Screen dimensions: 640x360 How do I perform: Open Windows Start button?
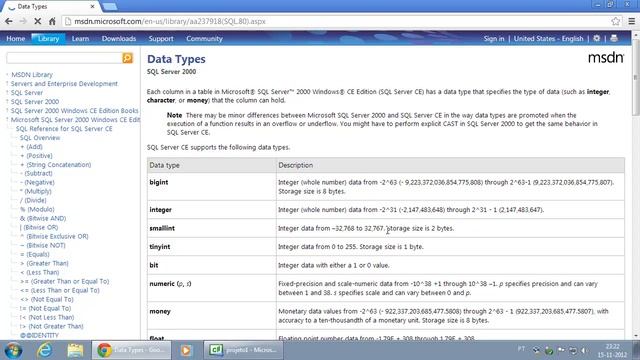pyautogui.click(x=13, y=350)
